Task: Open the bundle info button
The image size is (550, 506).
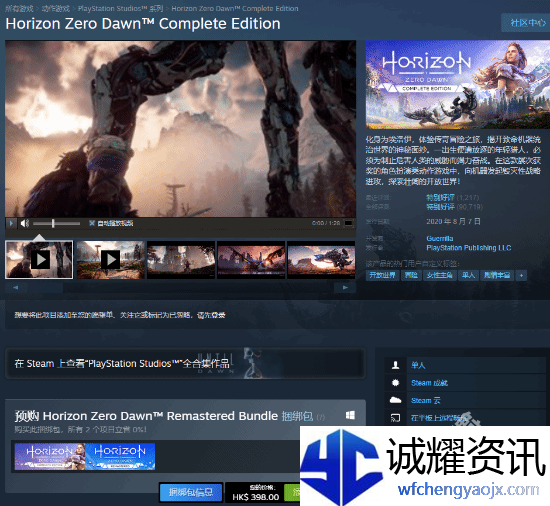Action: pos(191,492)
